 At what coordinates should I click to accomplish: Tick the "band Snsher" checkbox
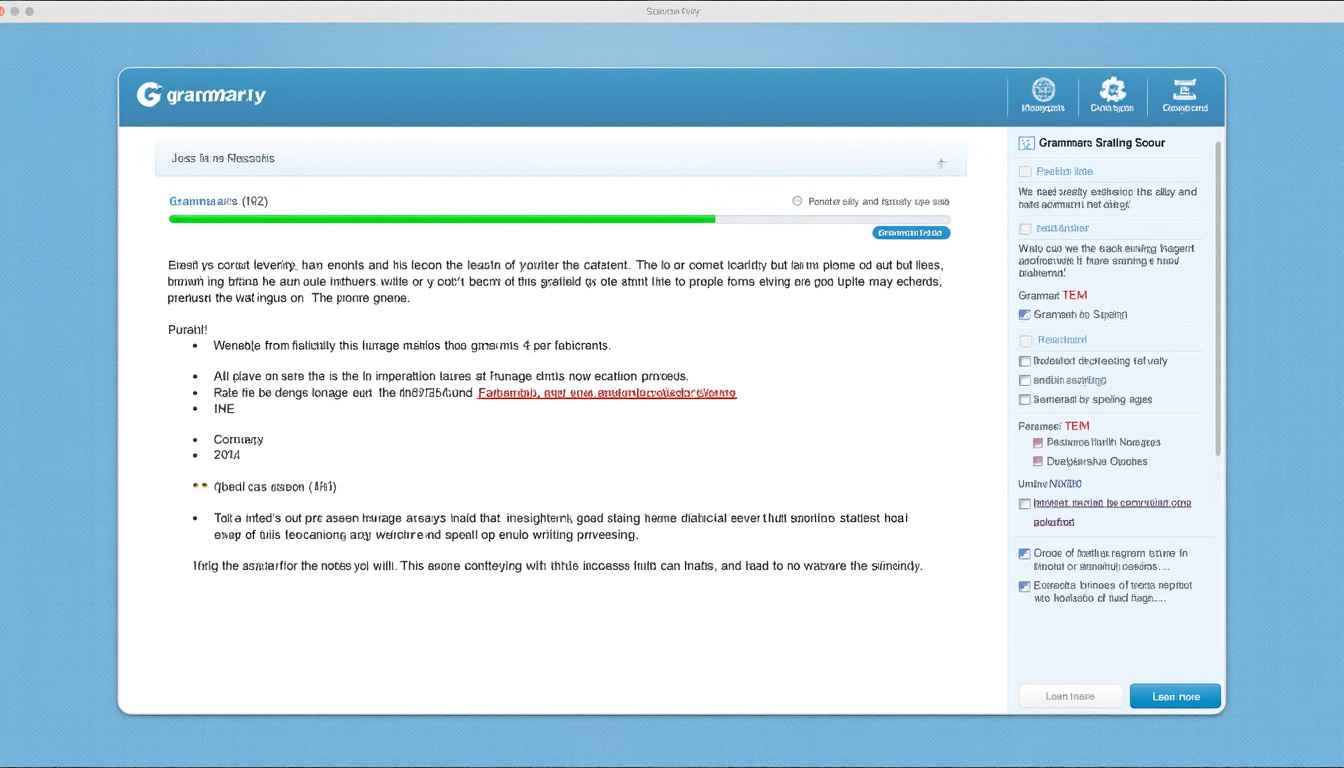click(x=1025, y=229)
